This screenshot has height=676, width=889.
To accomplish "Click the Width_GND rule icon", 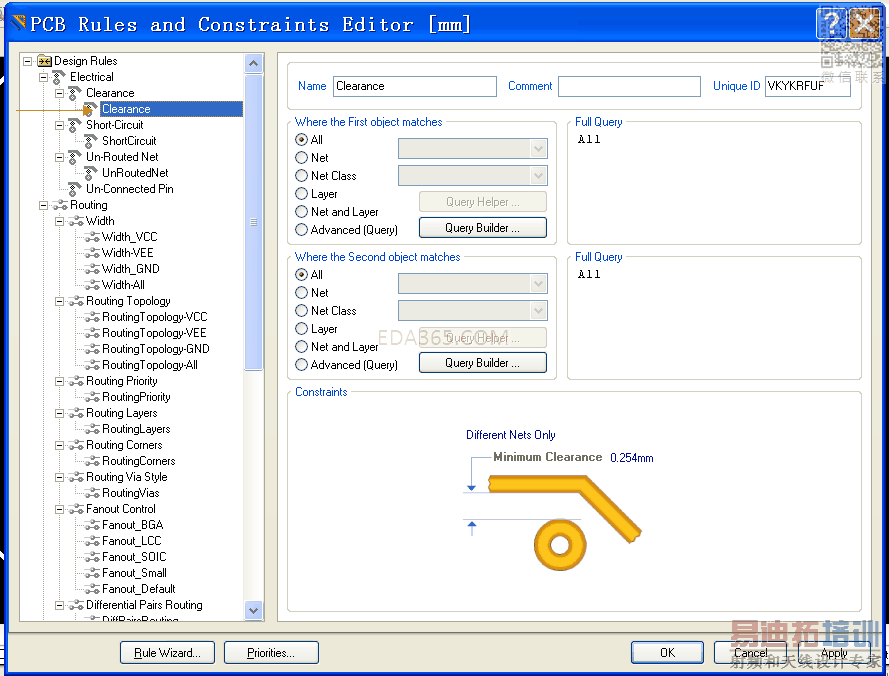I will tap(92, 269).
